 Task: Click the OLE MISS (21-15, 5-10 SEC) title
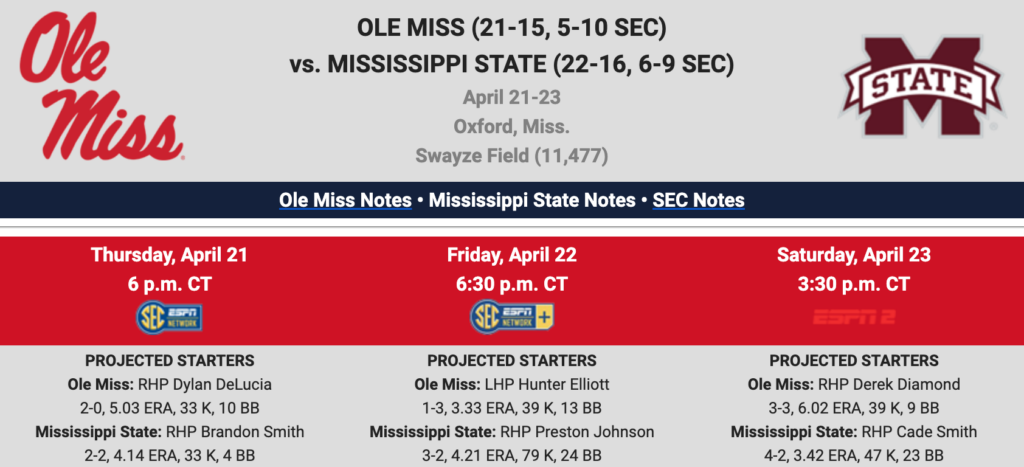(x=512, y=27)
